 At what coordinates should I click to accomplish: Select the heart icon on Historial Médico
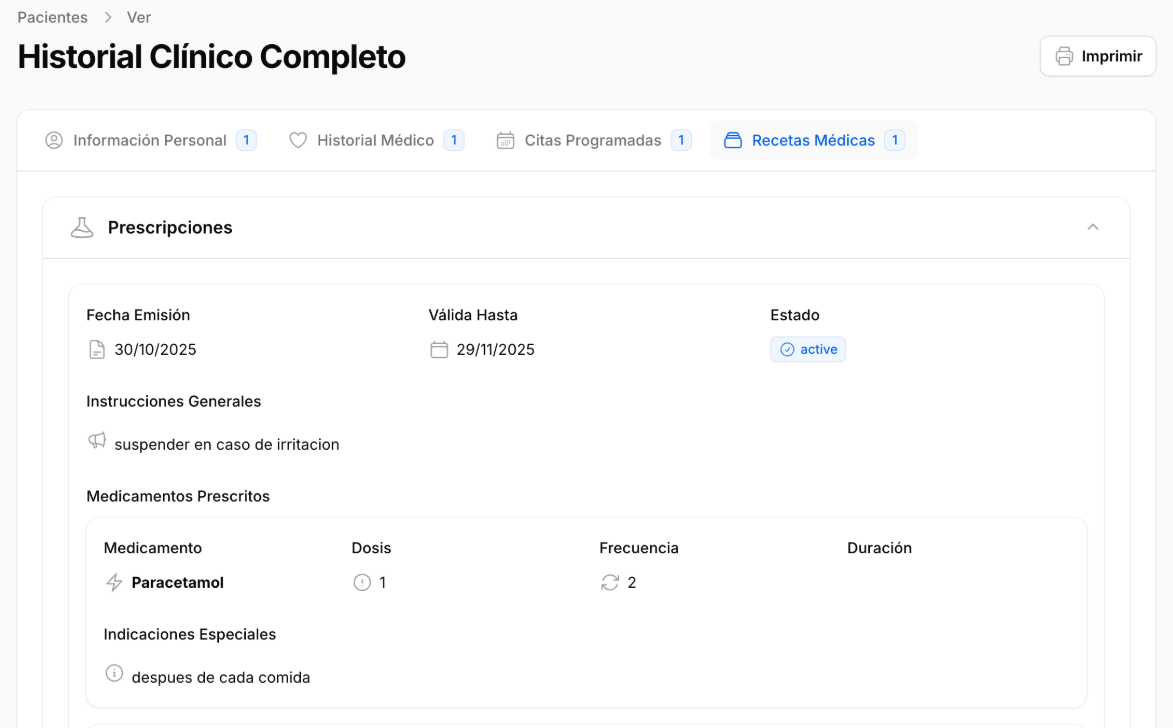tap(298, 140)
